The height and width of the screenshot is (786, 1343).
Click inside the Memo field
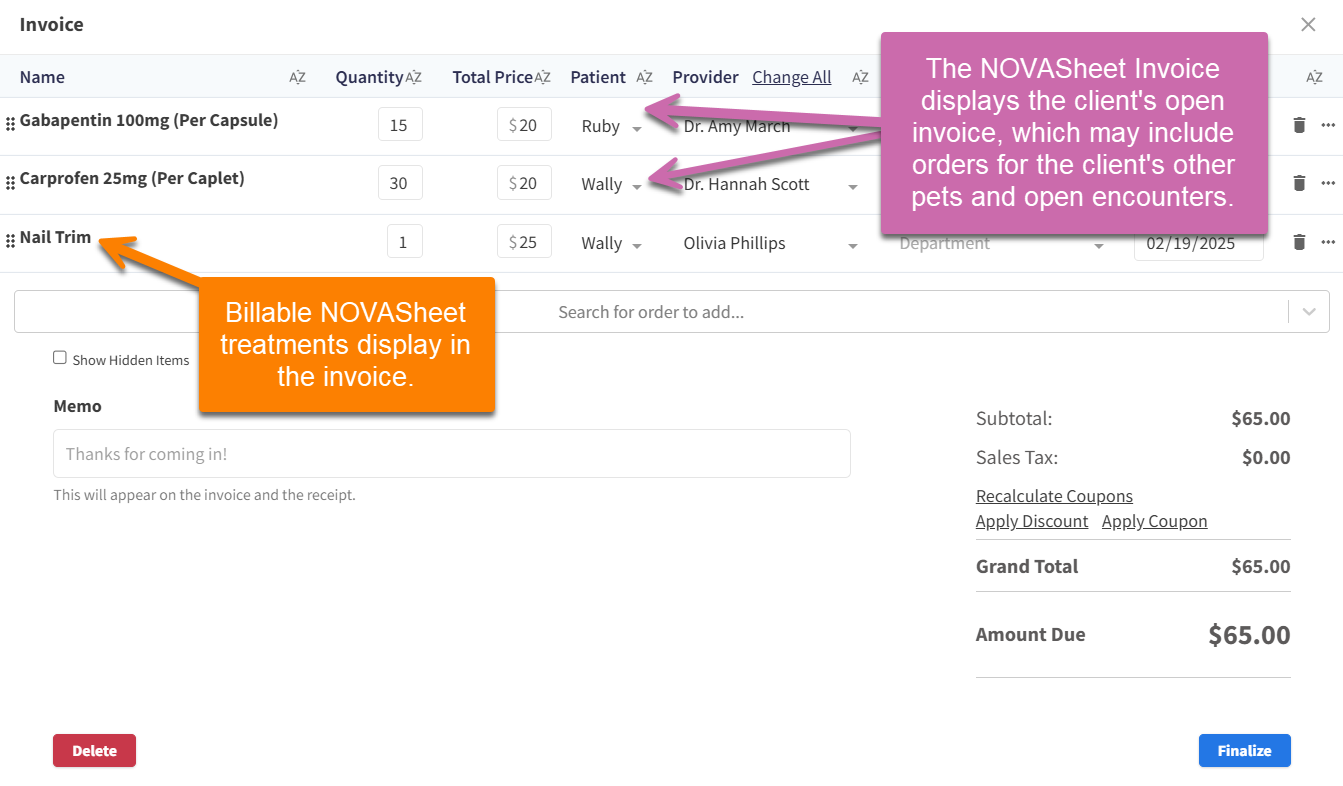pos(450,452)
